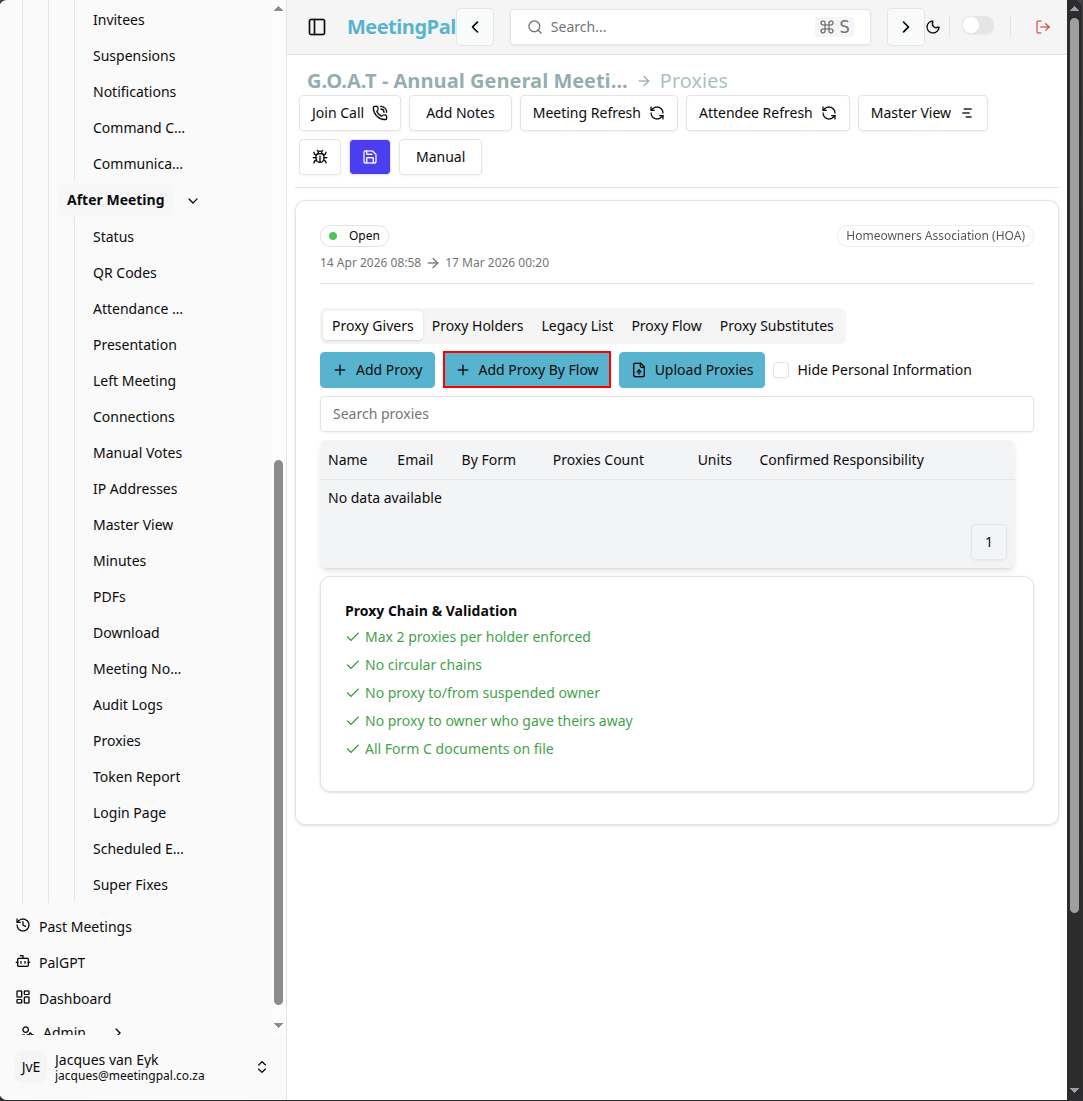
Task: Click the Homeowners Association (HOA) badge
Action: 936,236
